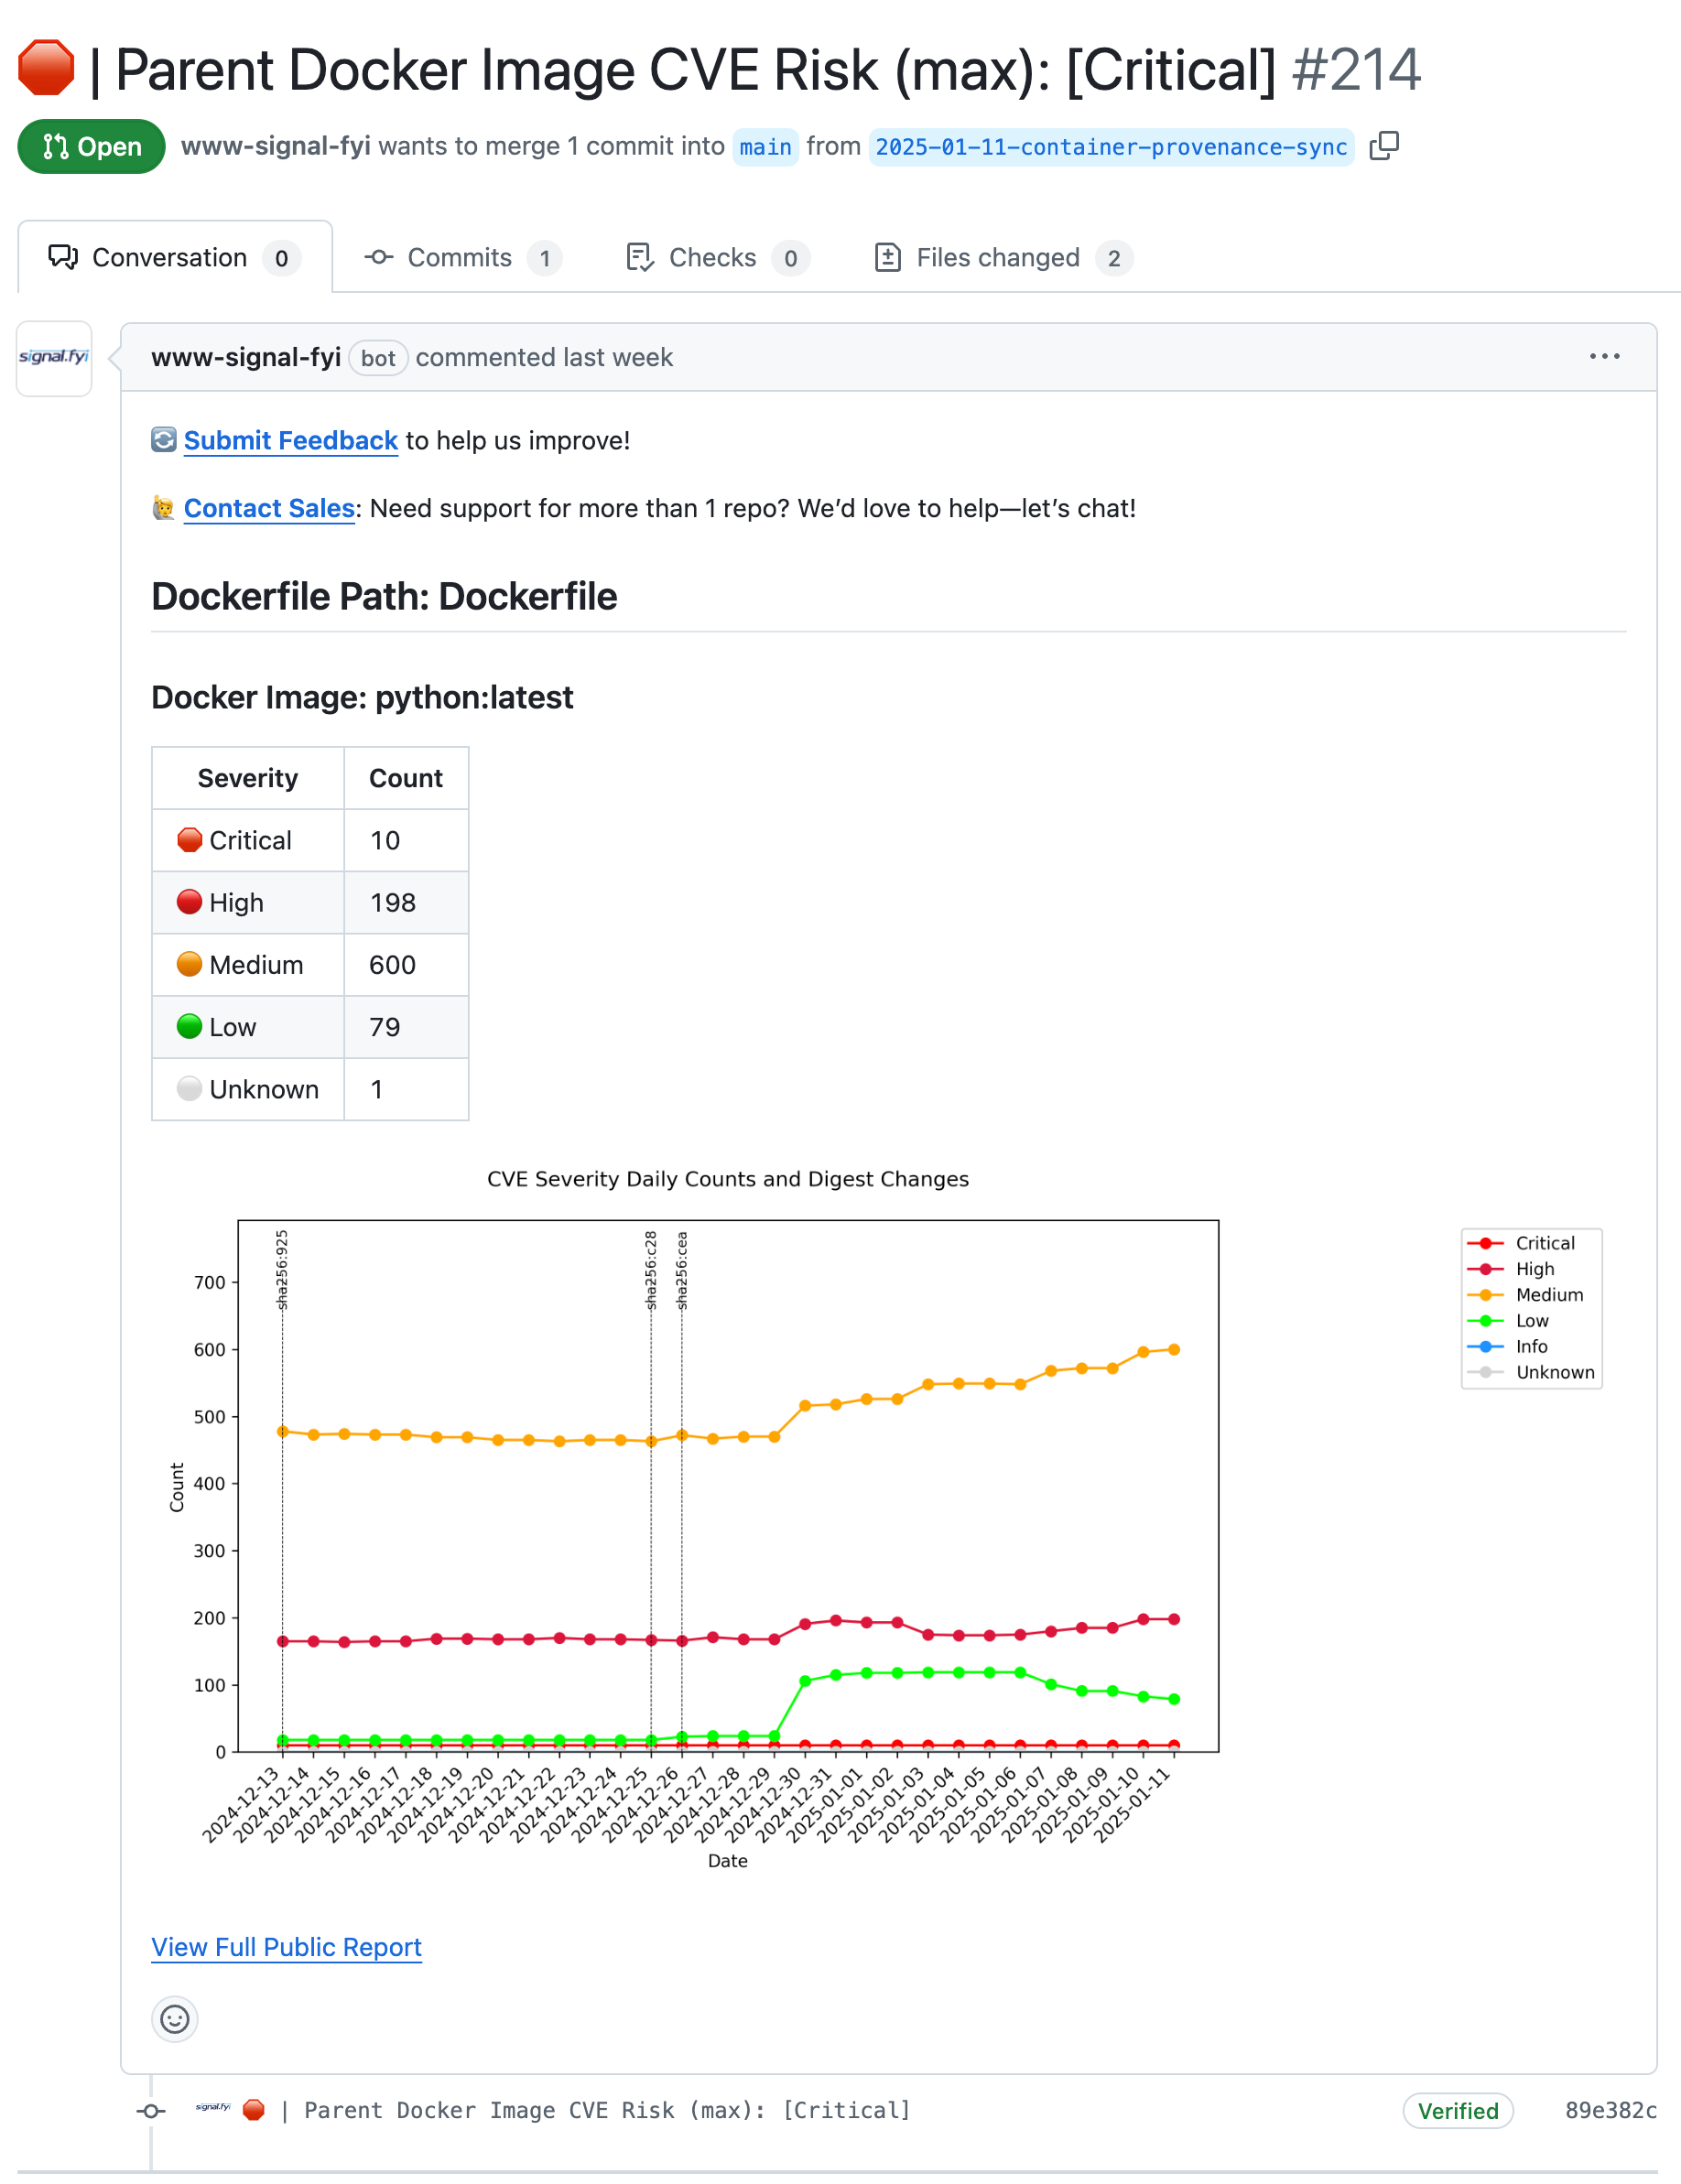Open the Checks tab
Image resolution: width=1681 pixels, height=2184 pixels.
pyautogui.click(x=717, y=257)
